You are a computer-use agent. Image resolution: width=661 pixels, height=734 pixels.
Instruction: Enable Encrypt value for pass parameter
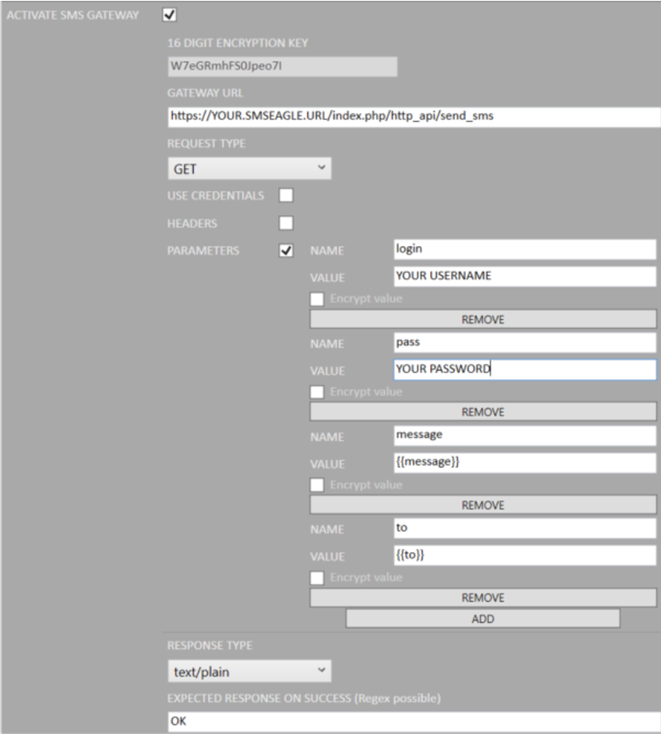click(x=317, y=392)
